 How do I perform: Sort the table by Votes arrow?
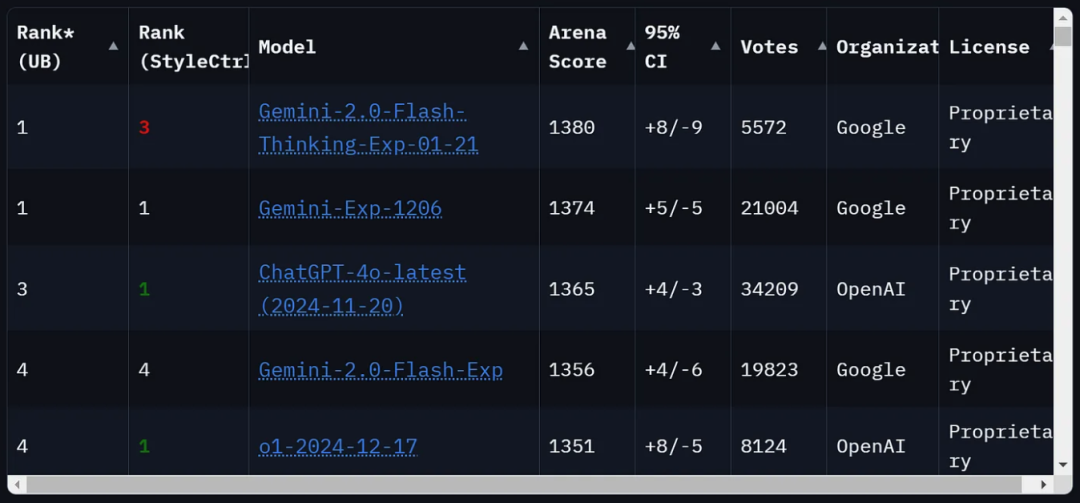822,46
